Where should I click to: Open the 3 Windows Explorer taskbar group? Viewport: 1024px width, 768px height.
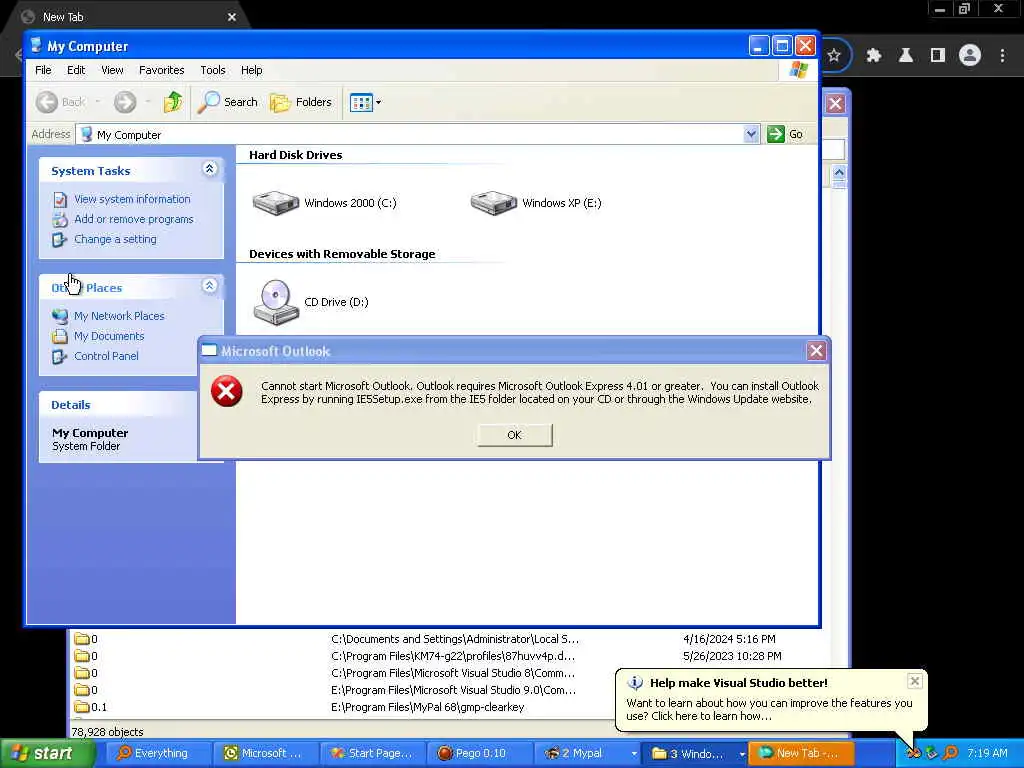(694, 754)
